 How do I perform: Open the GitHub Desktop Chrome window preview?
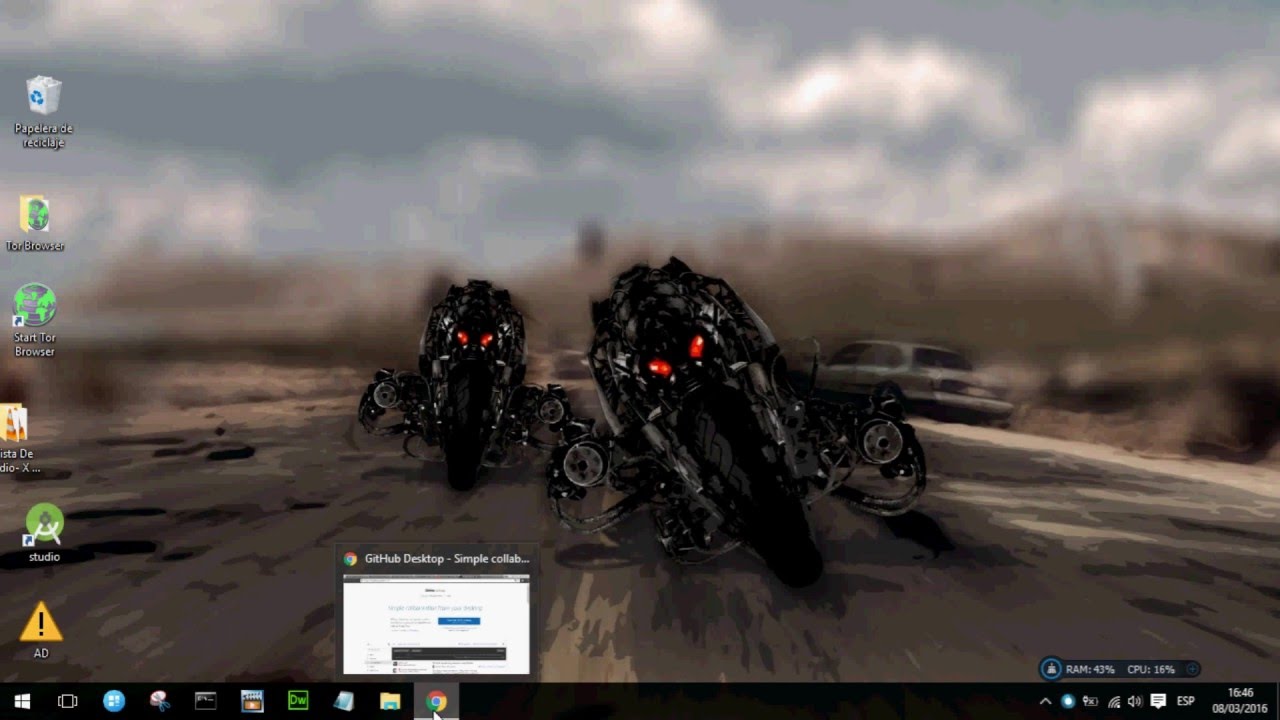pyautogui.click(x=436, y=623)
